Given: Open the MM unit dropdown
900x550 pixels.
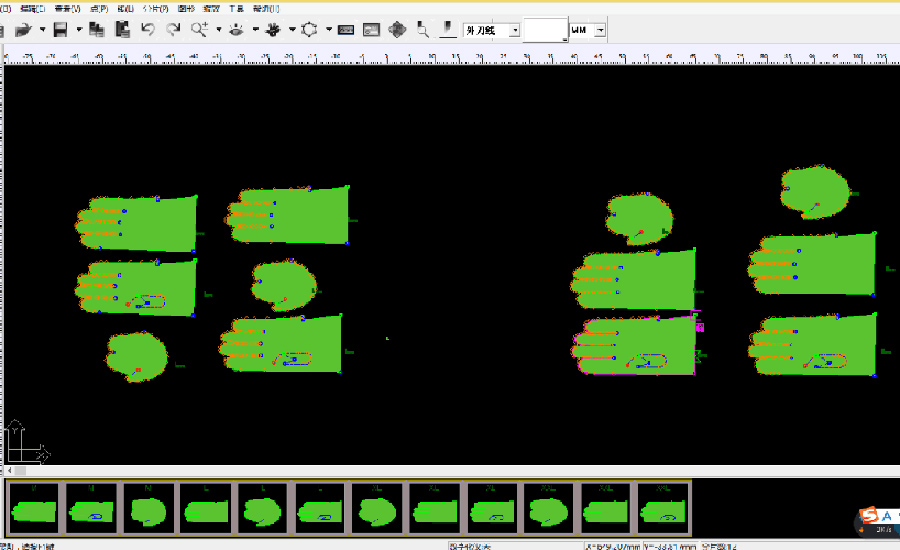Looking at the screenshot, I should pyautogui.click(x=600, y=31).
